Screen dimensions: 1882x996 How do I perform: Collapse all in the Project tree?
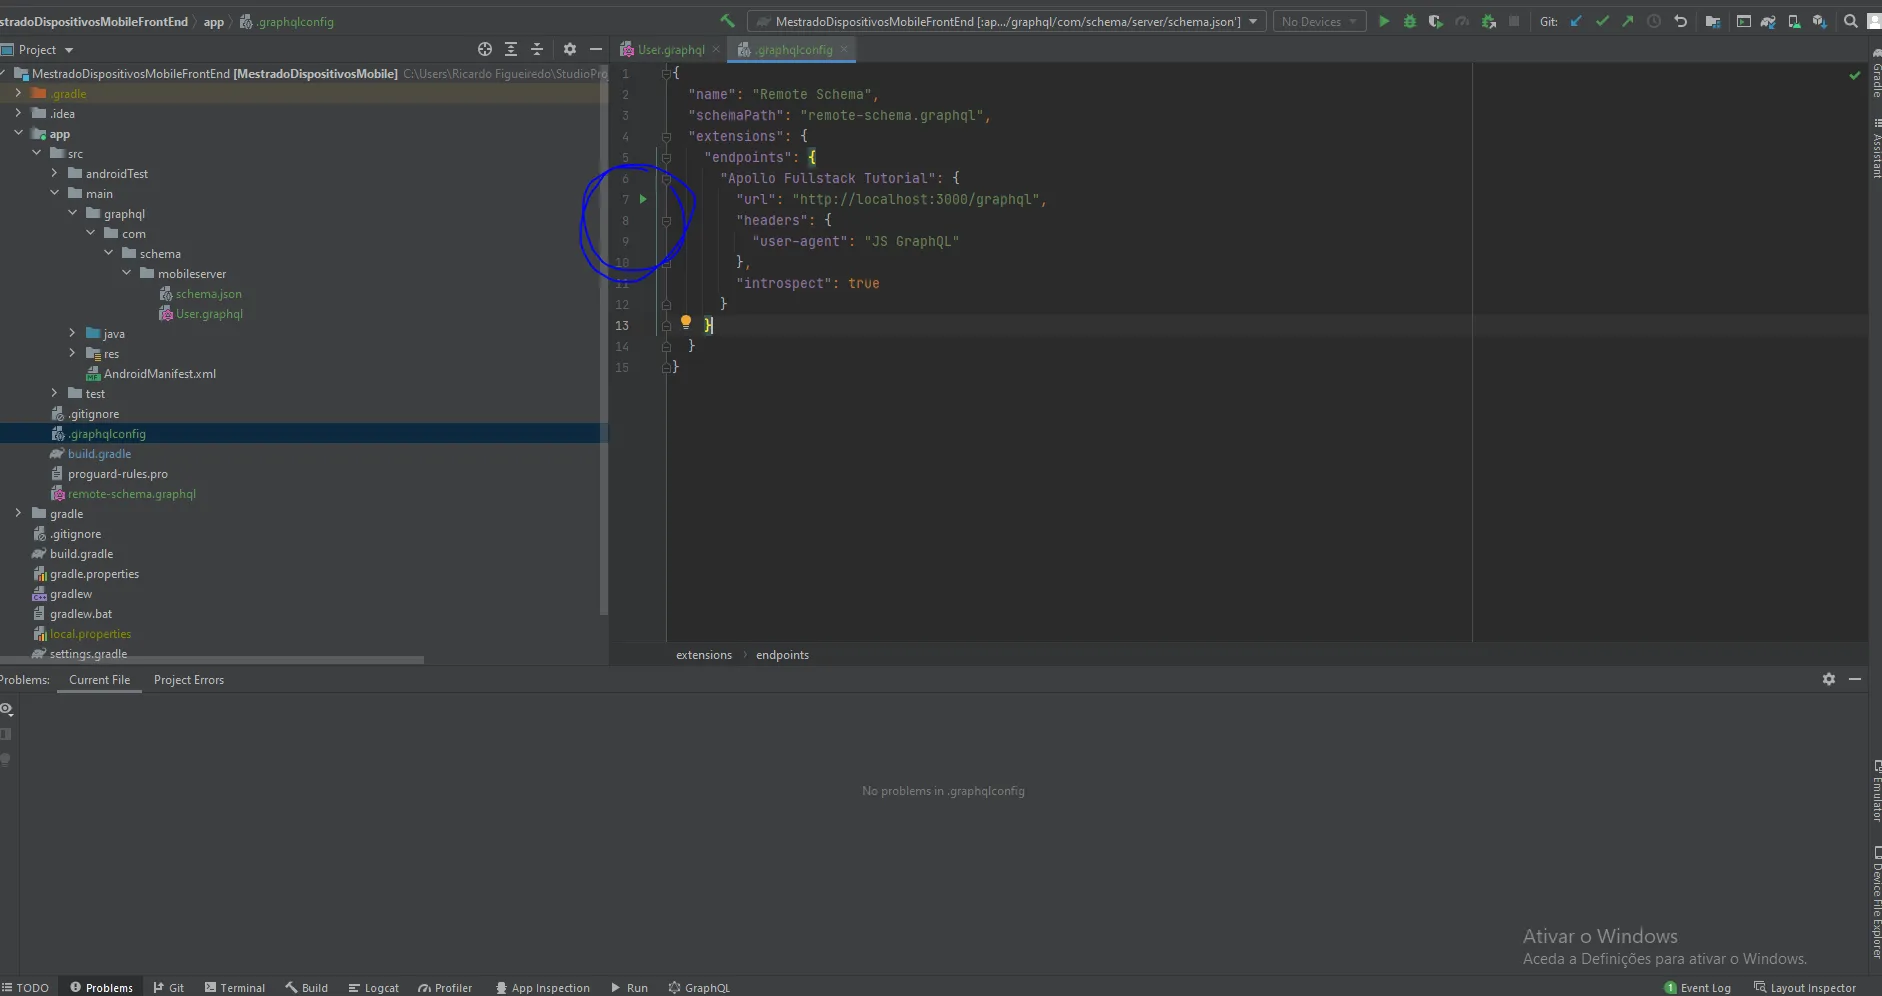537,49
